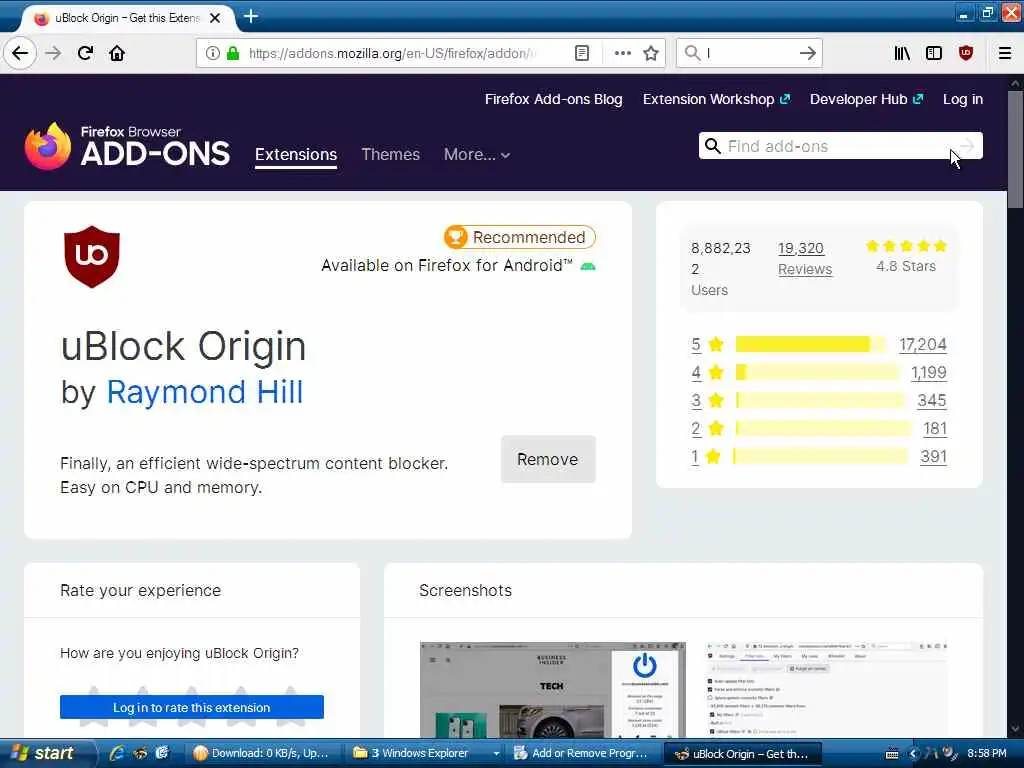This screenshot has height=768, width=1024.
Task: Submit the Find add-ons search arrow
Action: coord(967,146)
